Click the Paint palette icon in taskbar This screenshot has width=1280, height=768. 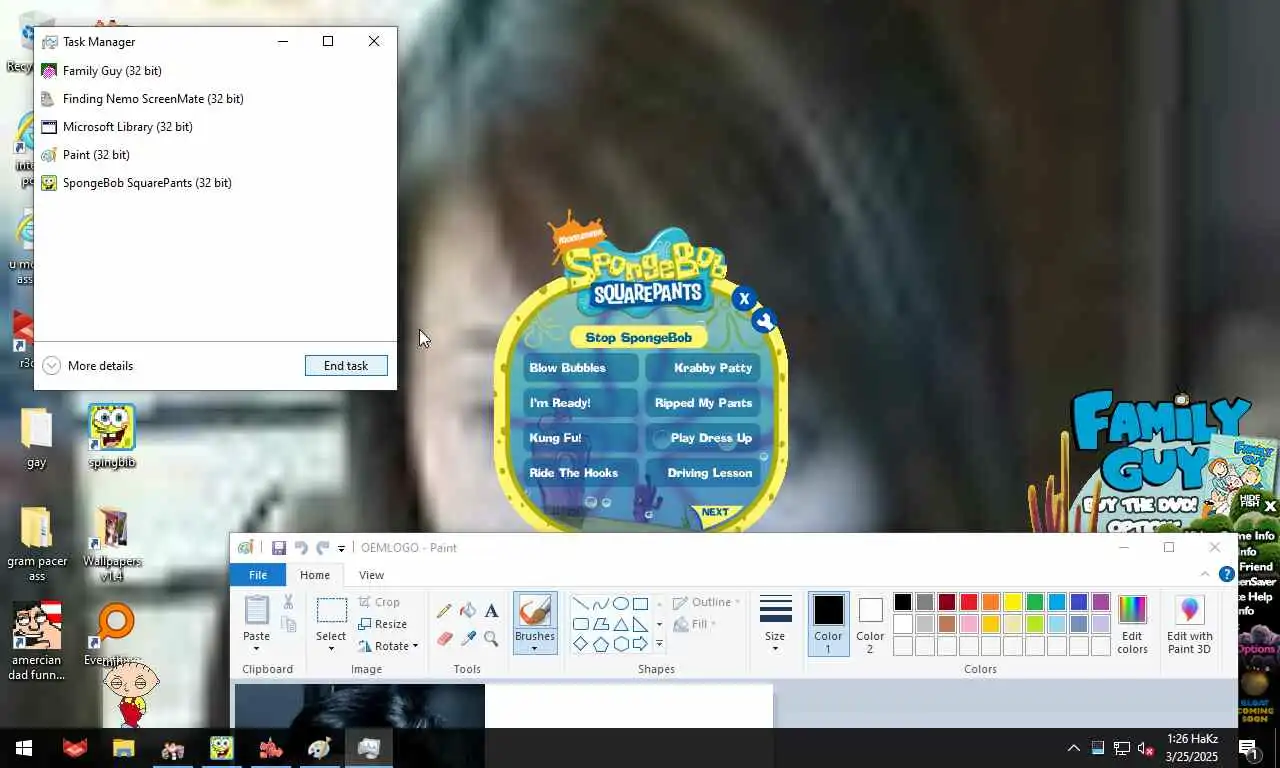coord(319,748)
